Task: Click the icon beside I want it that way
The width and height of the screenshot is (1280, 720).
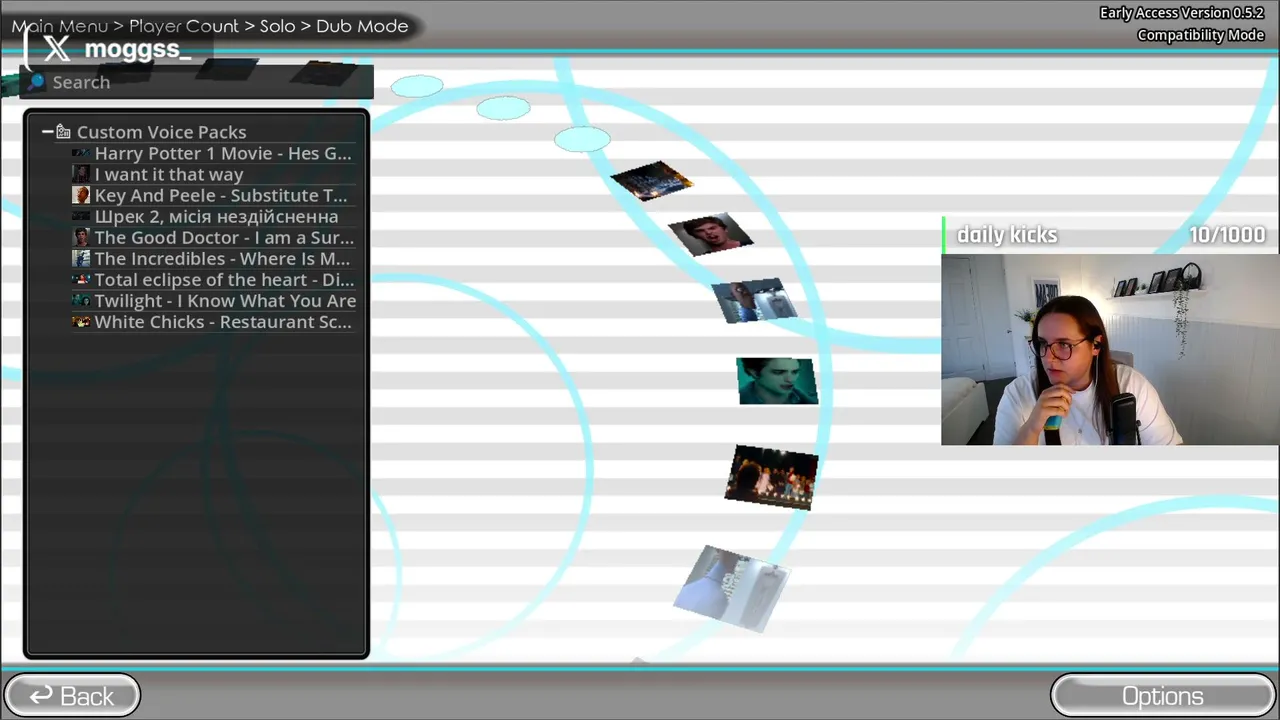Action: point(81,175)
